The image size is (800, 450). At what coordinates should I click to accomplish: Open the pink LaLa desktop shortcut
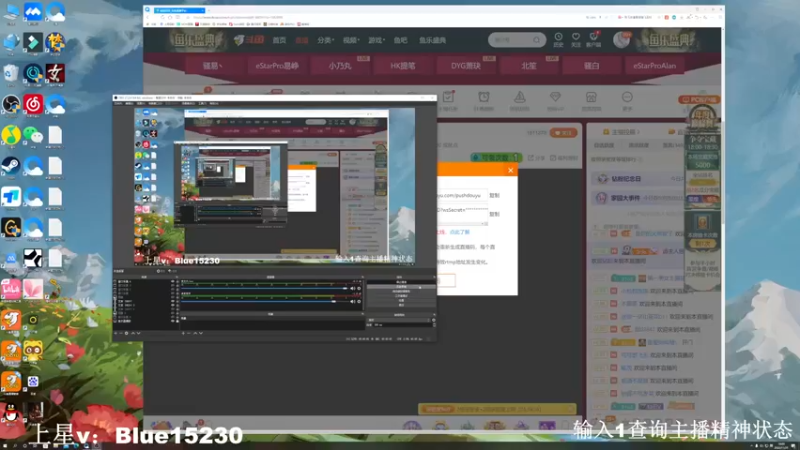pyautogui.click(x=11, y=289)
